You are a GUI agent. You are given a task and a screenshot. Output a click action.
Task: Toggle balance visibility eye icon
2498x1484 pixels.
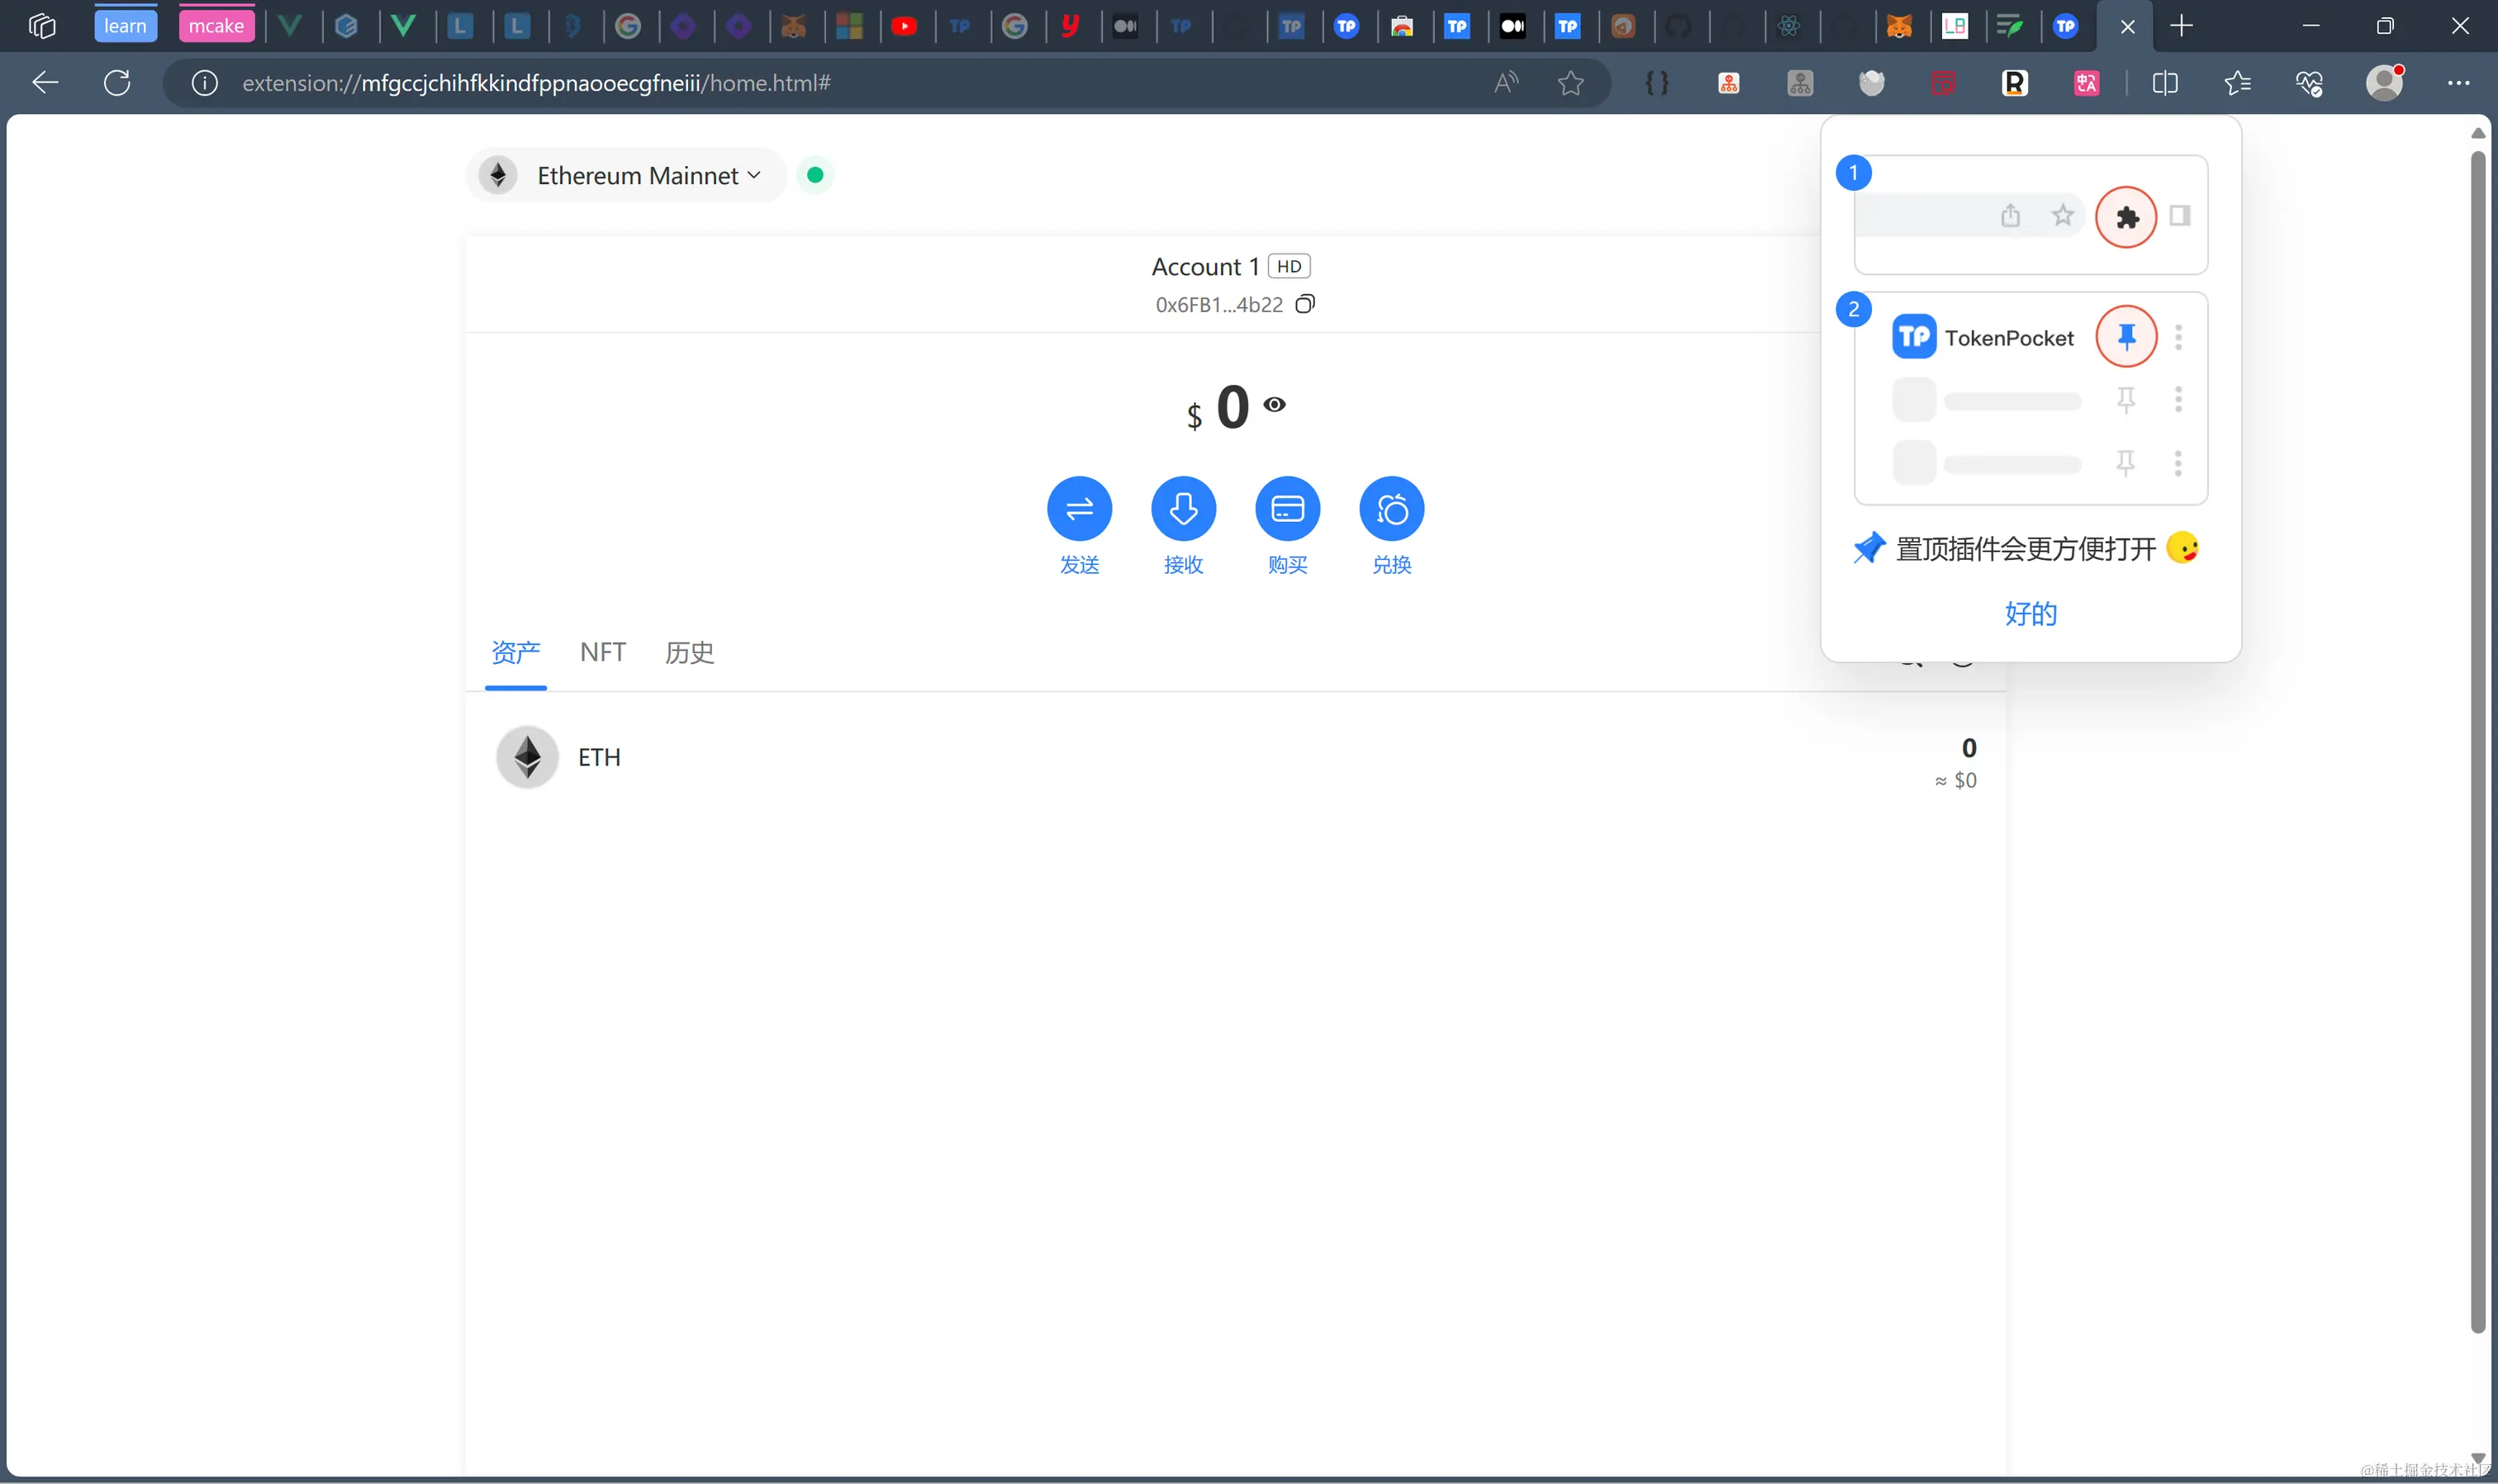coord(1274,404)
